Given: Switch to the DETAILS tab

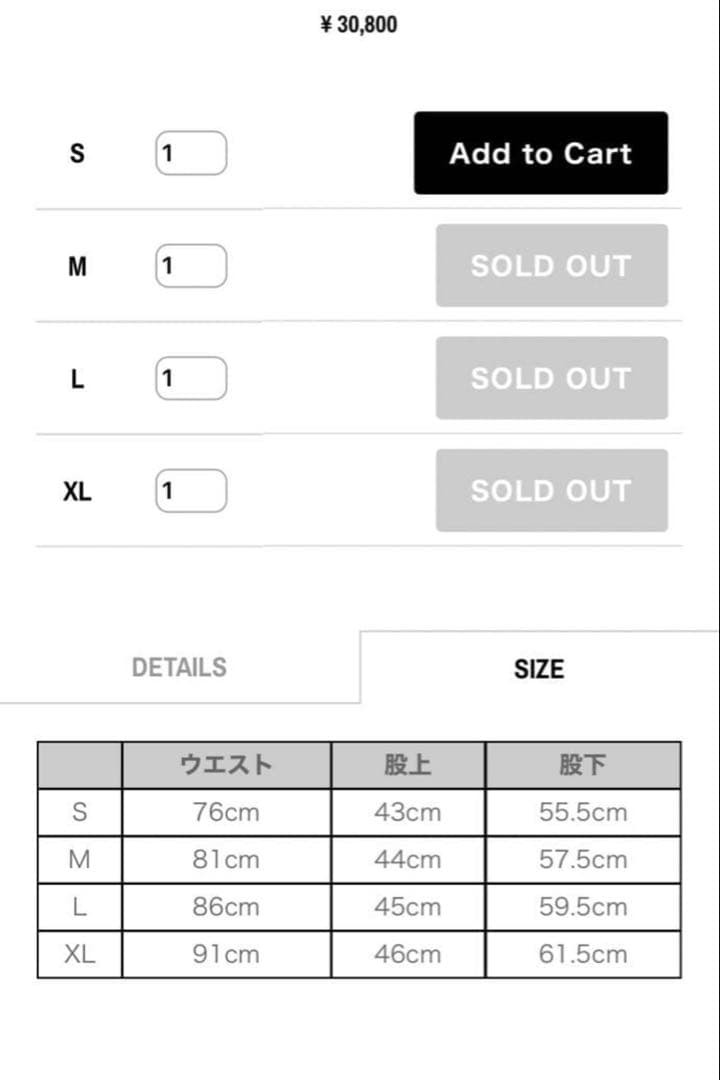Looking at the screenshot, I should point(179,668).
